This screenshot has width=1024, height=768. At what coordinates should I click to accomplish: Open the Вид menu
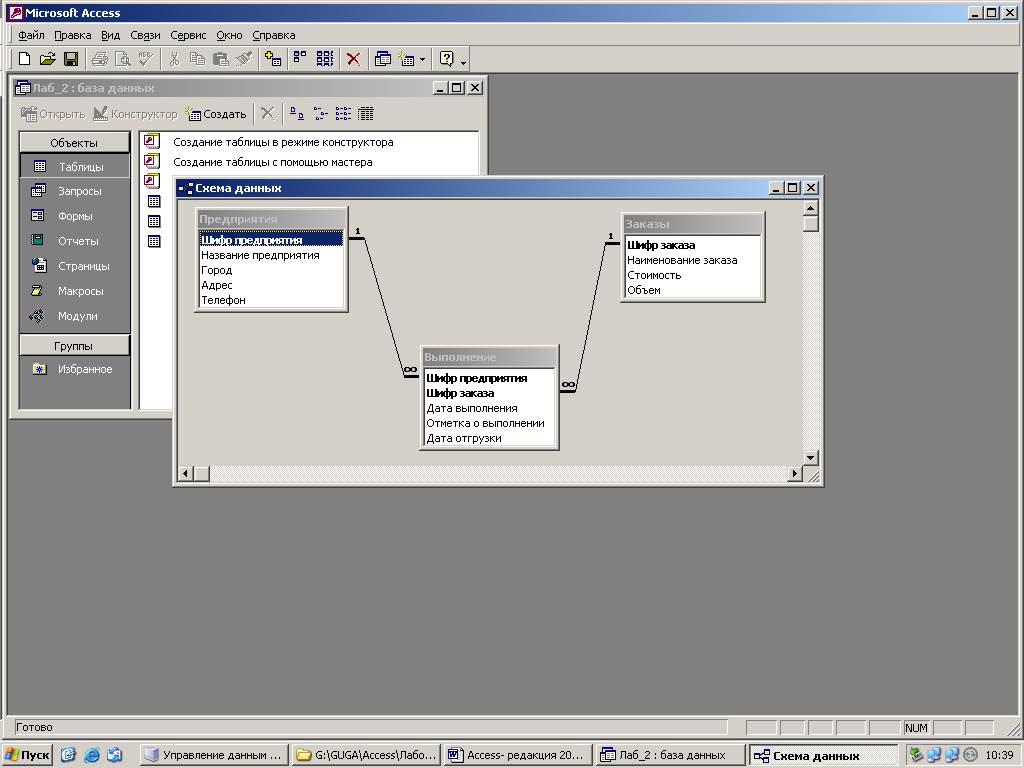110,35
